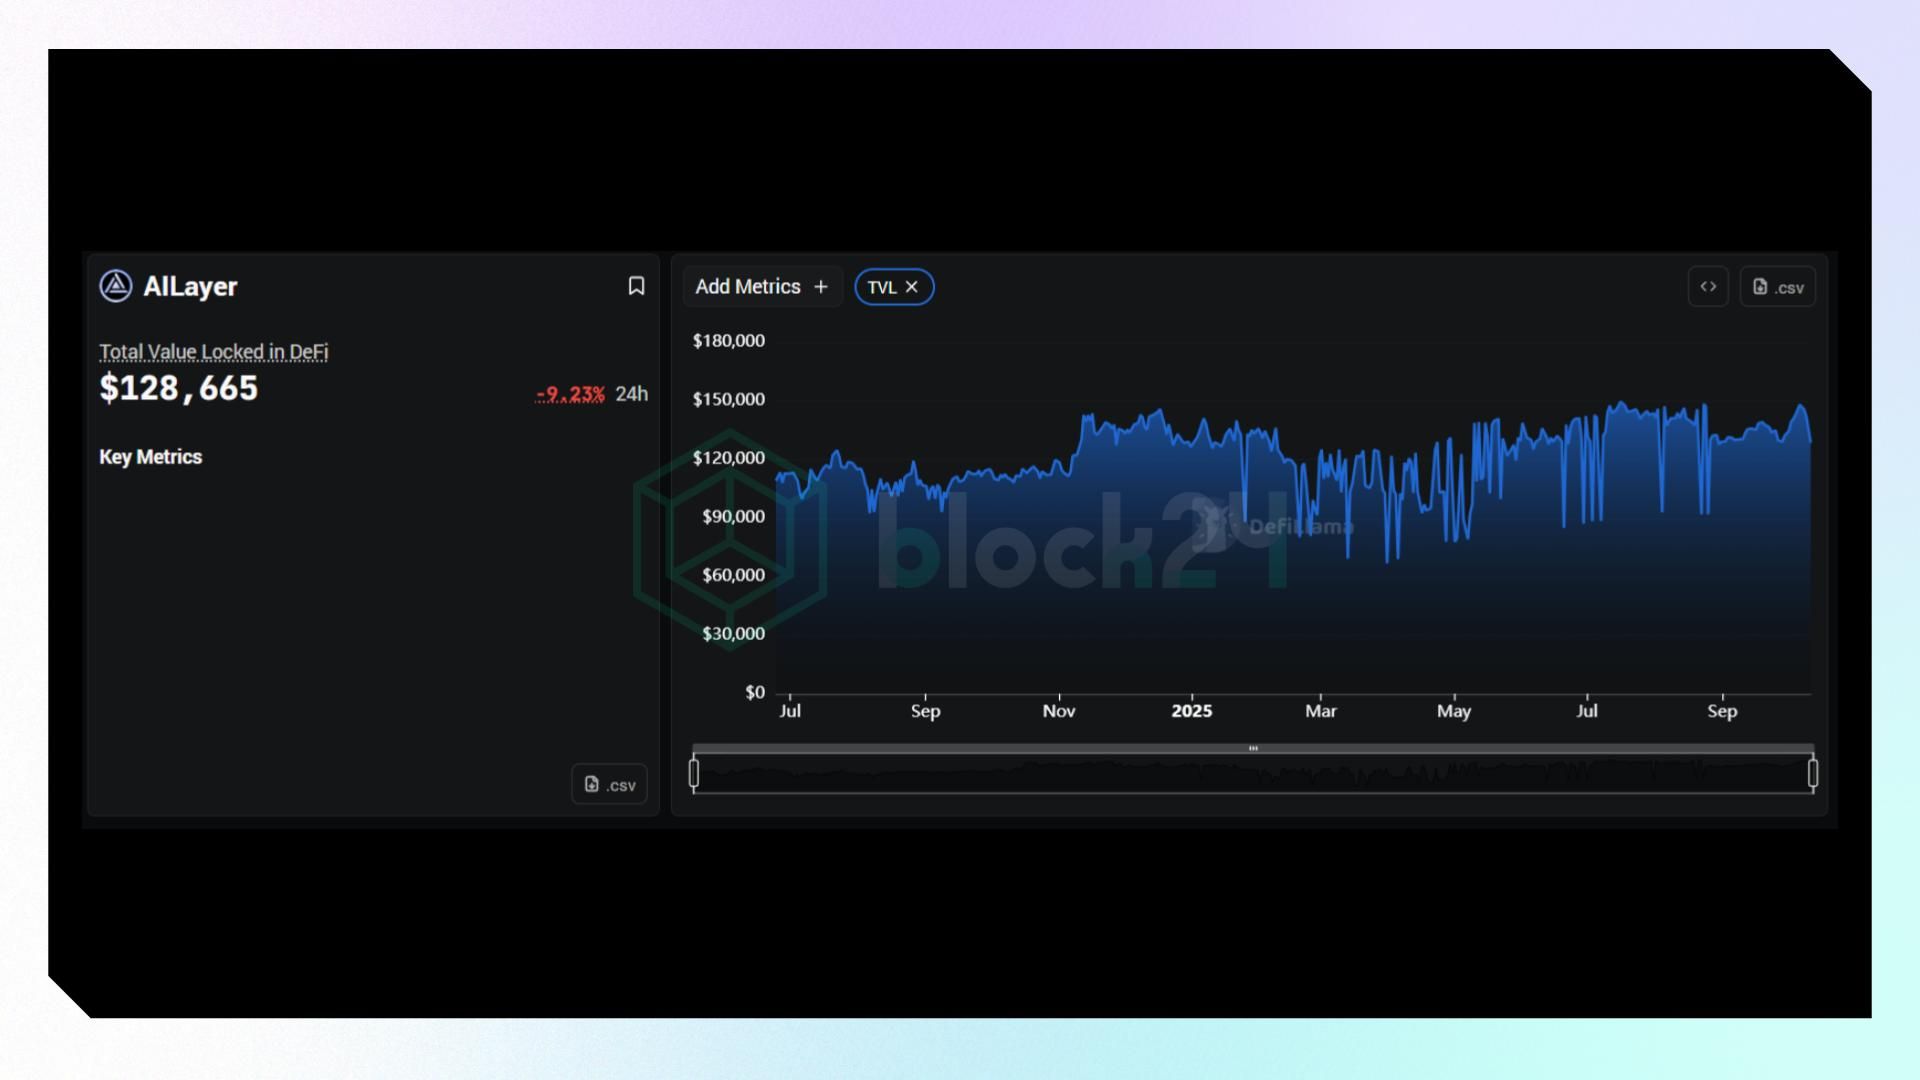Click the plus icon beside Add Metrics
Image resolution: width=1920 pixels, height=1080 pixels.
click(x=821, y=287)
